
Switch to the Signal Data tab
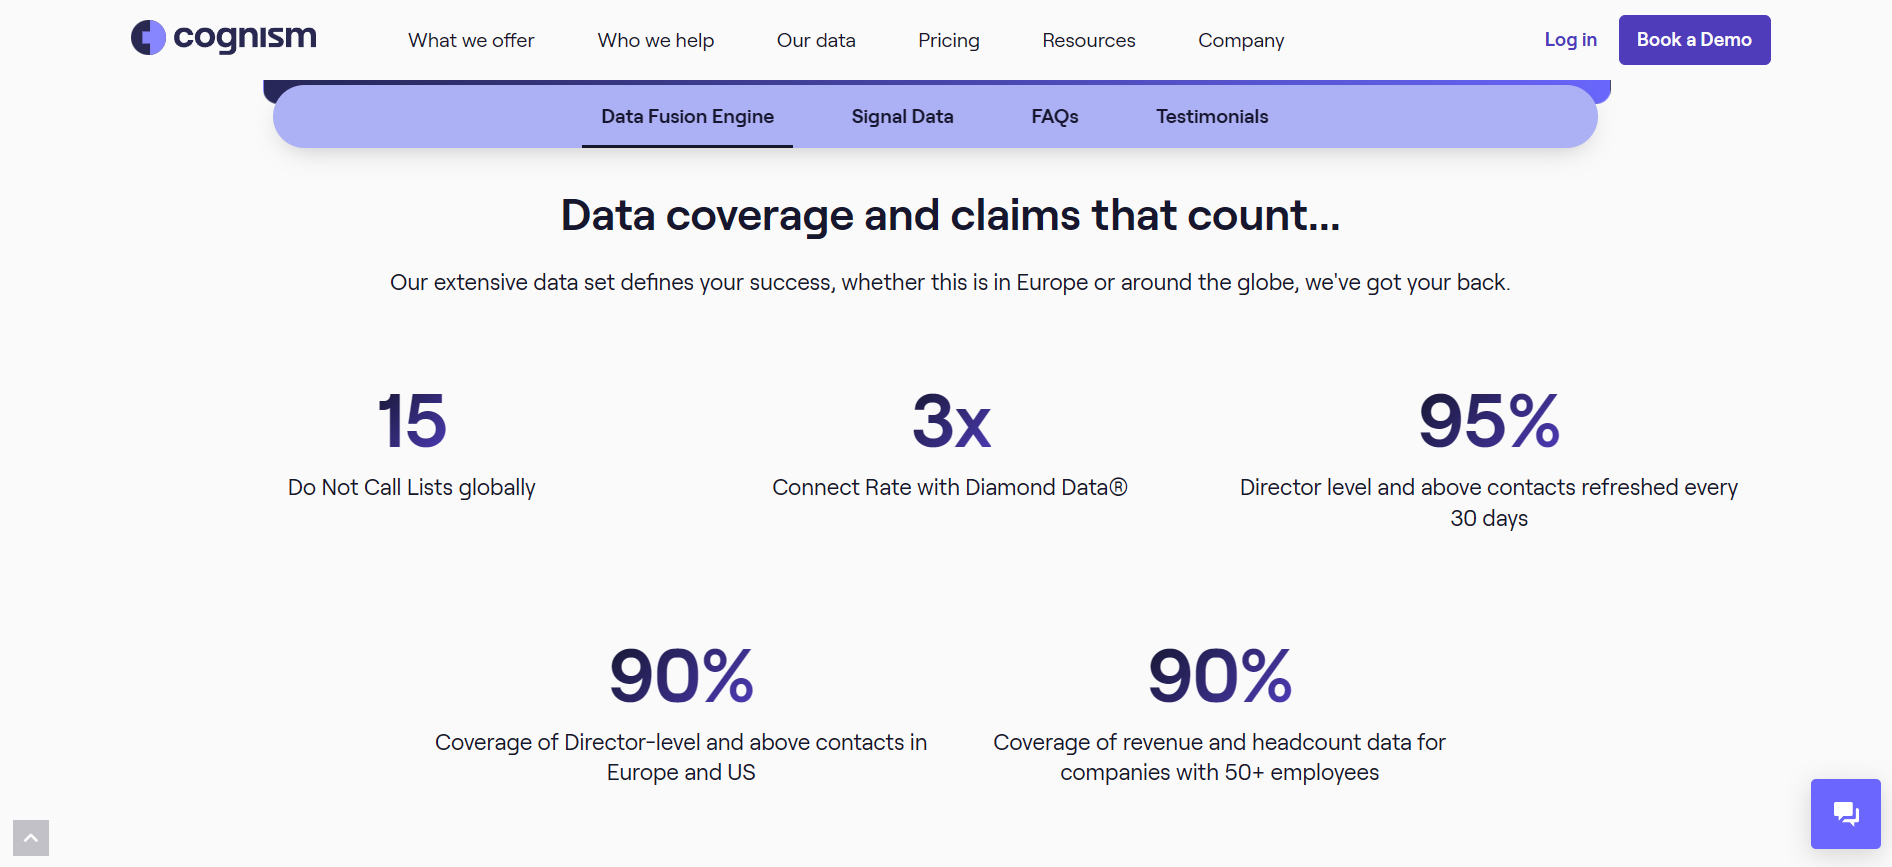click(x=902, y=117)
